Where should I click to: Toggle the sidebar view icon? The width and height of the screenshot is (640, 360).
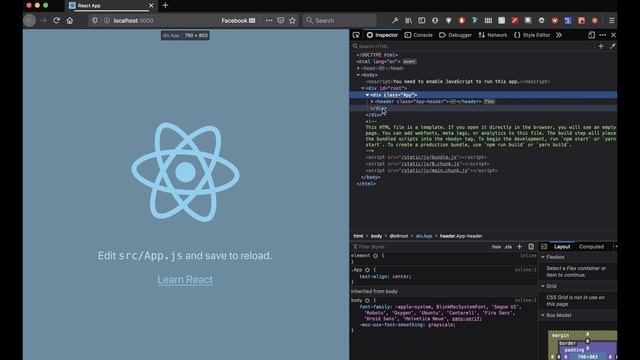pos(422,20)
